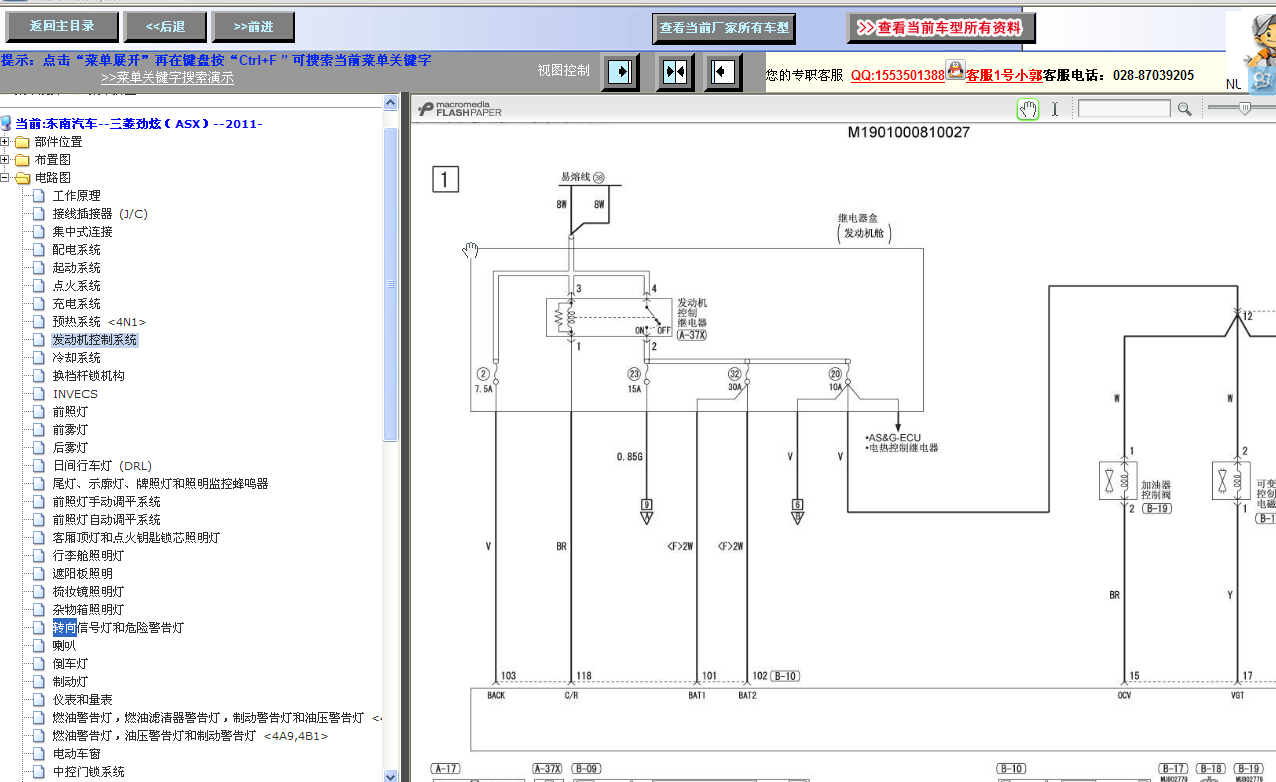Collapse the 电路图 folder
The width and height of the screenshot is (1276, 782).
click(x=5, y=178)
